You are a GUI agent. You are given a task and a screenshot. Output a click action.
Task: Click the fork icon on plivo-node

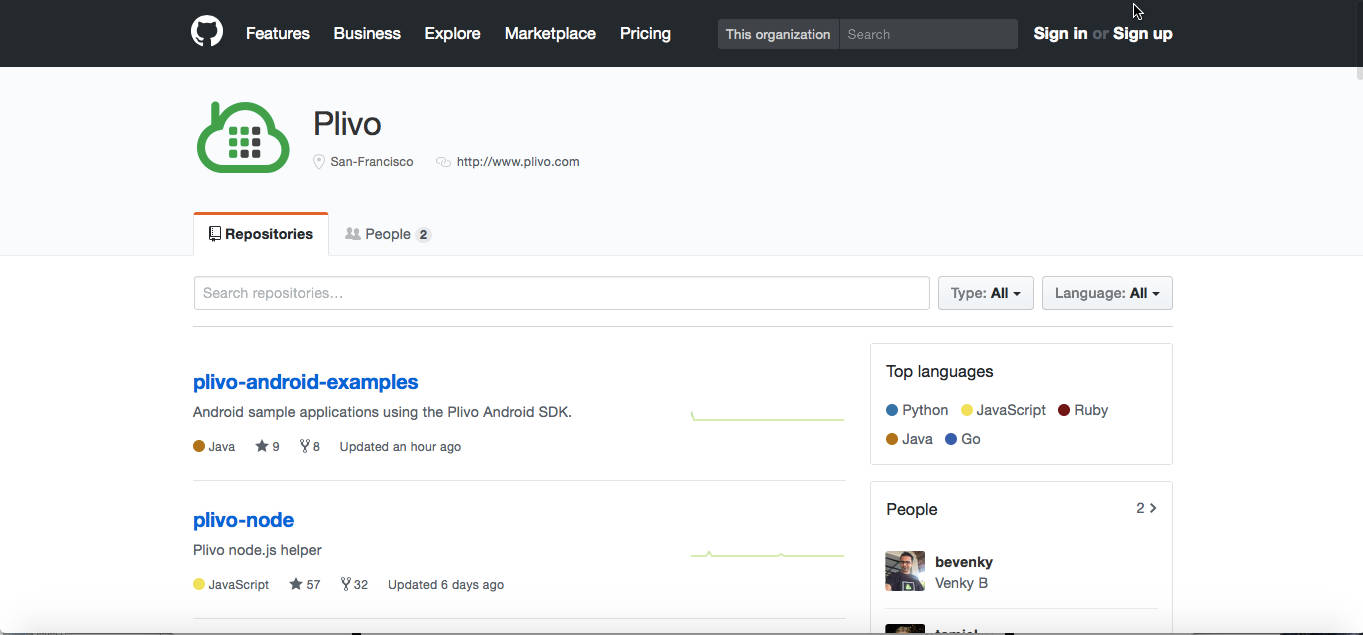tap(344, 584)
